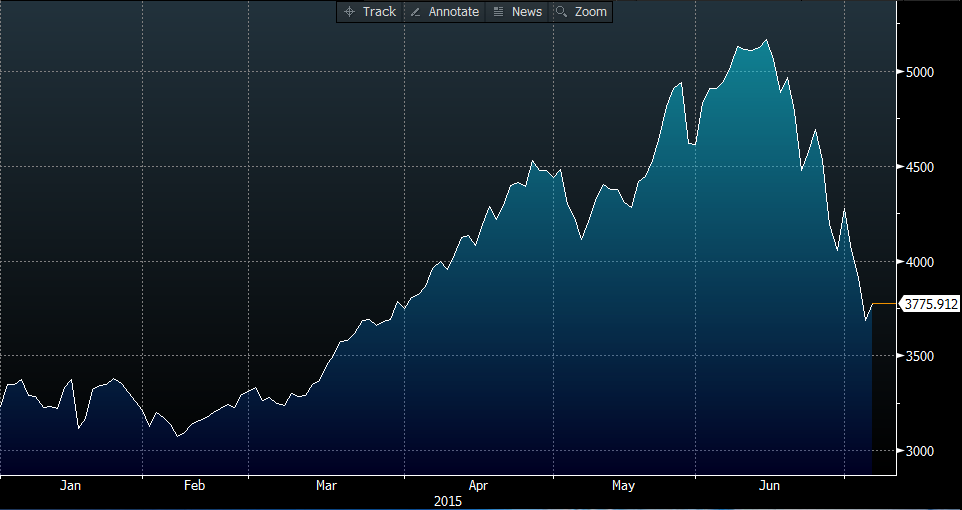Click the 3500 y-axis label
The image size is (962, 510).
[x=919, y=357]
